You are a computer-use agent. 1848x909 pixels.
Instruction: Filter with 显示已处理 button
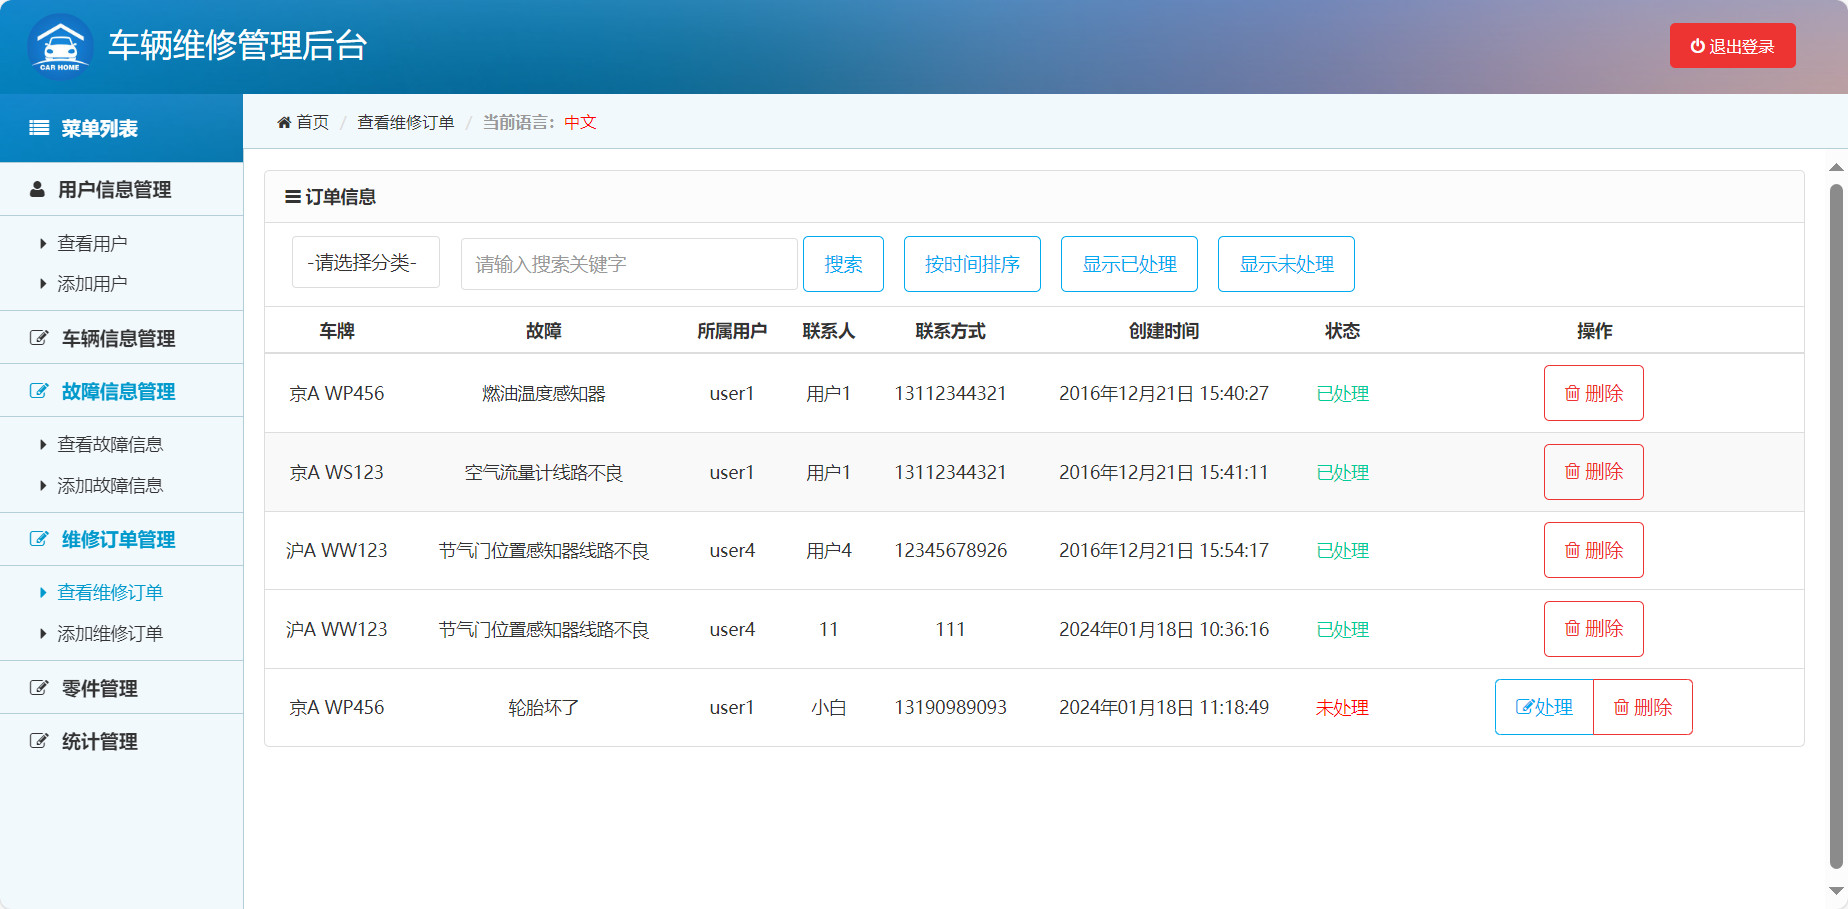pos(1129,264)
